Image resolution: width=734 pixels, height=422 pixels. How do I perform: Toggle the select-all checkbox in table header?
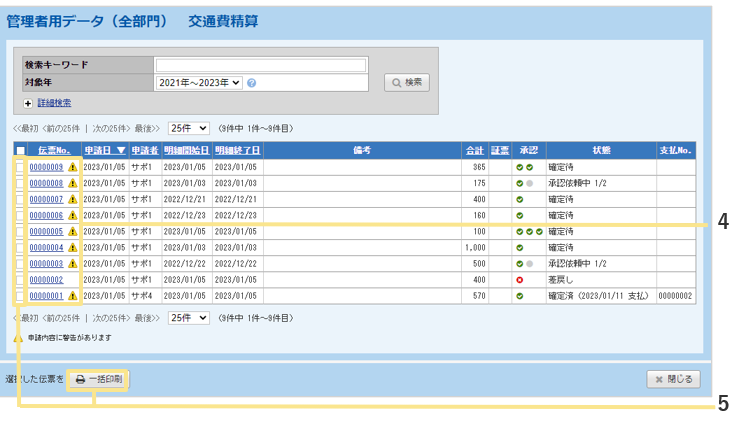click(x=20, y=151)
